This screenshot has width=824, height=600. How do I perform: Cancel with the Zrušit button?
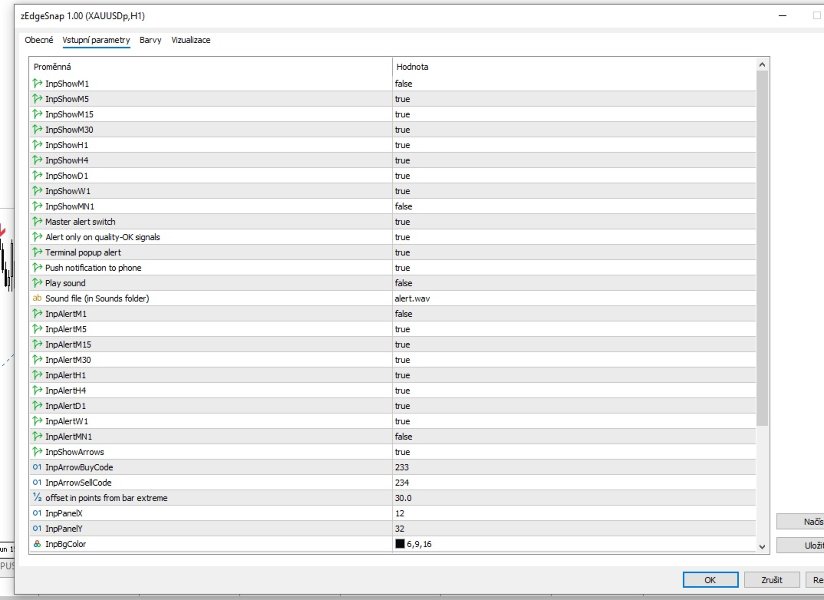pyautogui.click(x=771, y=580)
